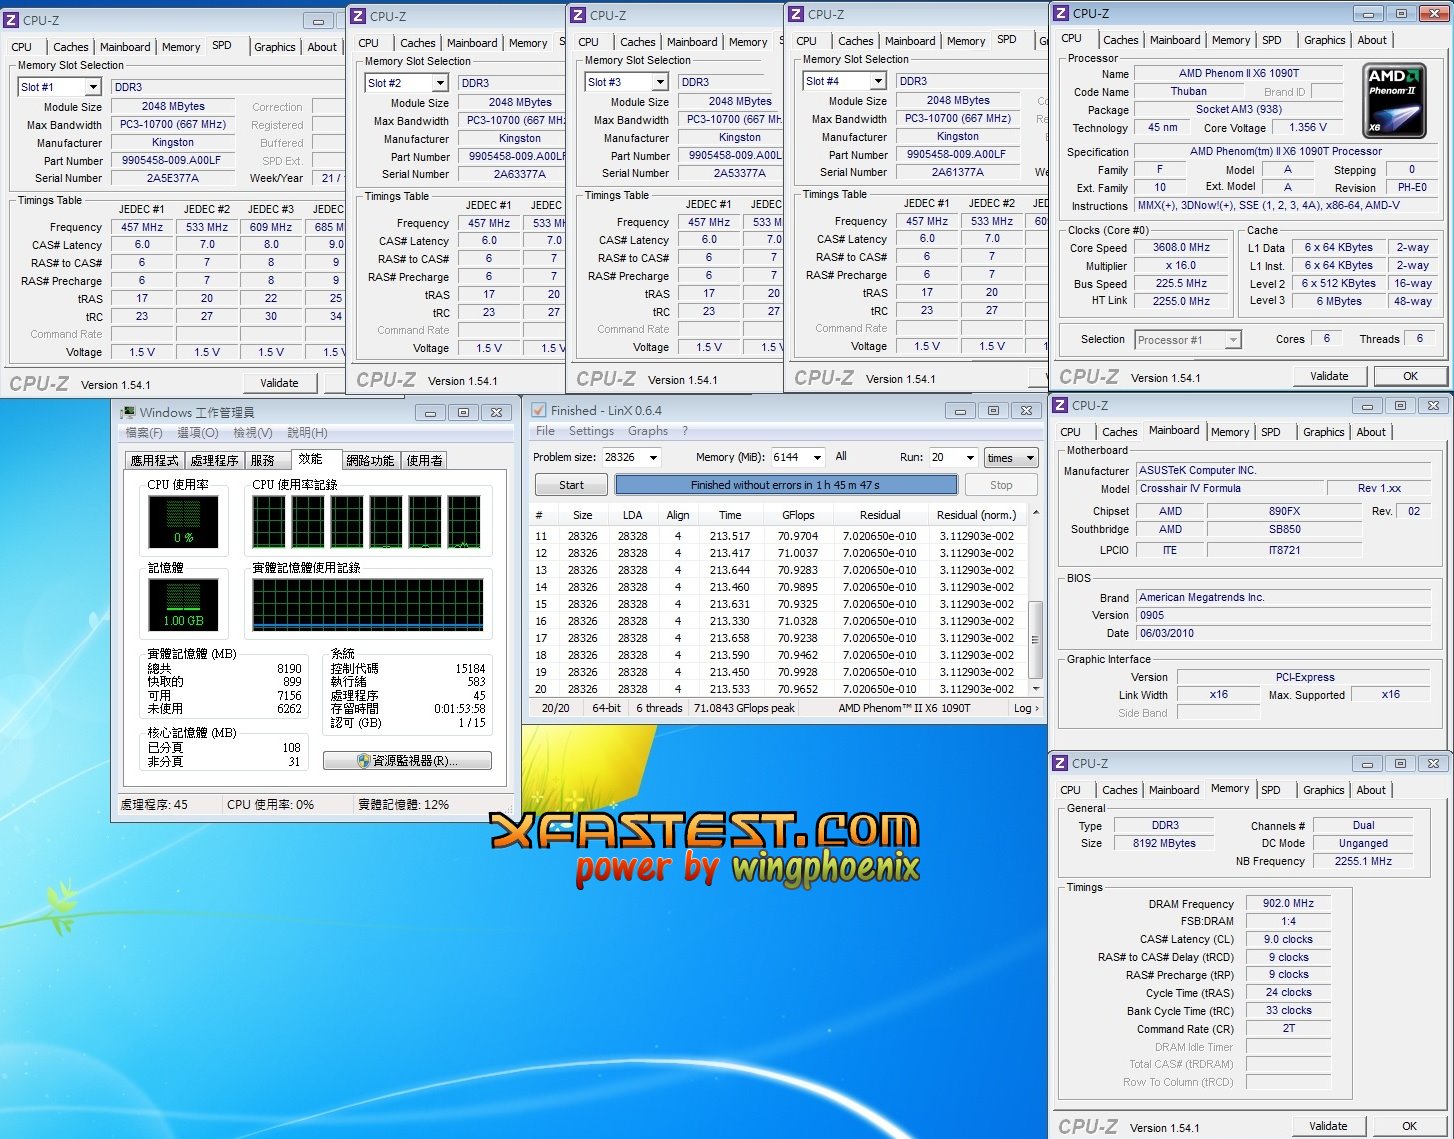1454x1139 pixels.
Task: Click the LinX Stop button
Action: [1001, 485]
